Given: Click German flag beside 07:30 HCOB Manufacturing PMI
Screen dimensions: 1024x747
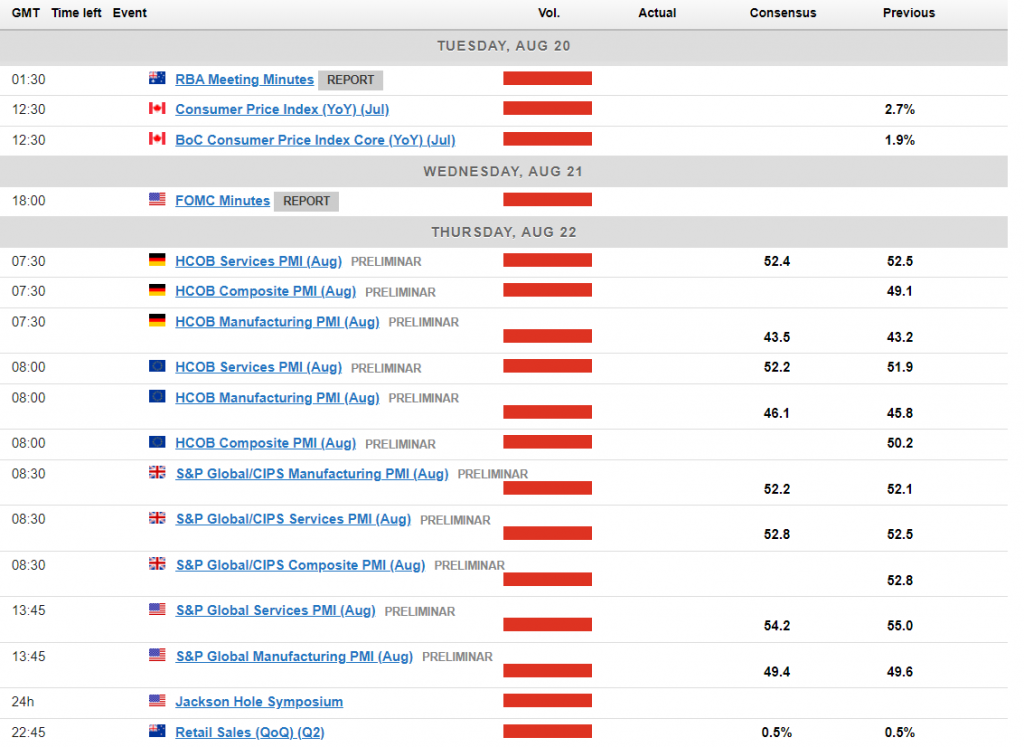Looking at the screenshot, I should tap(157, 321).
